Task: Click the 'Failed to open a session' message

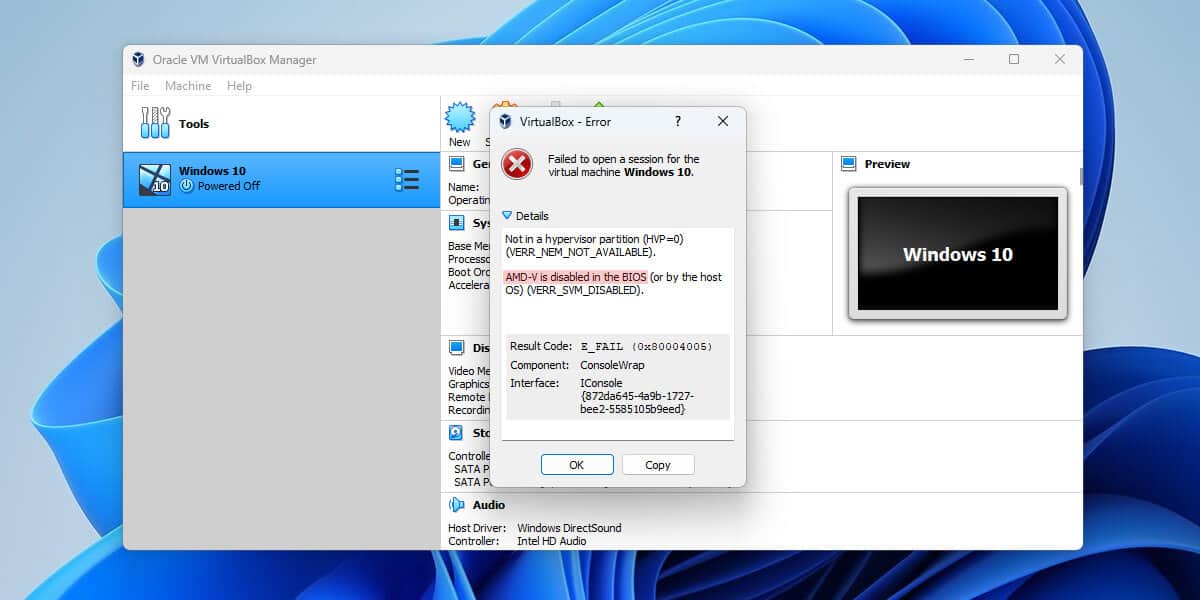Action: (623, 165)
